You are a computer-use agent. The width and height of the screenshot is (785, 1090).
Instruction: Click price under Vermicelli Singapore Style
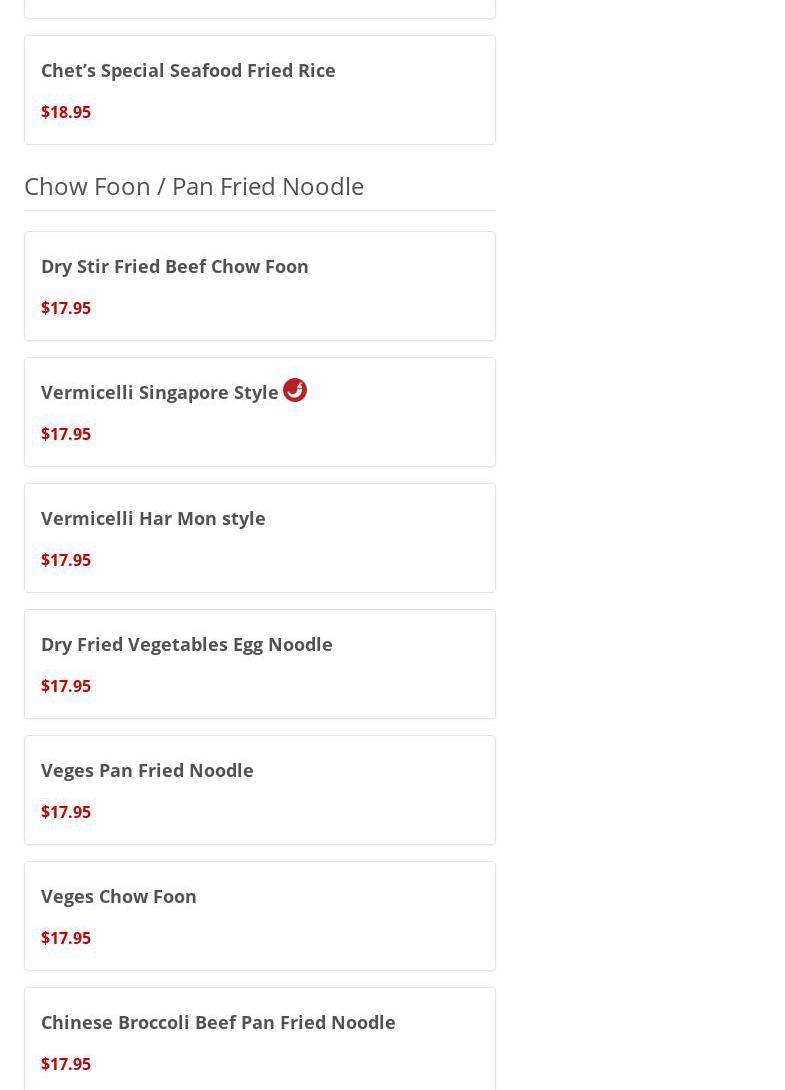tap(66, 434)
